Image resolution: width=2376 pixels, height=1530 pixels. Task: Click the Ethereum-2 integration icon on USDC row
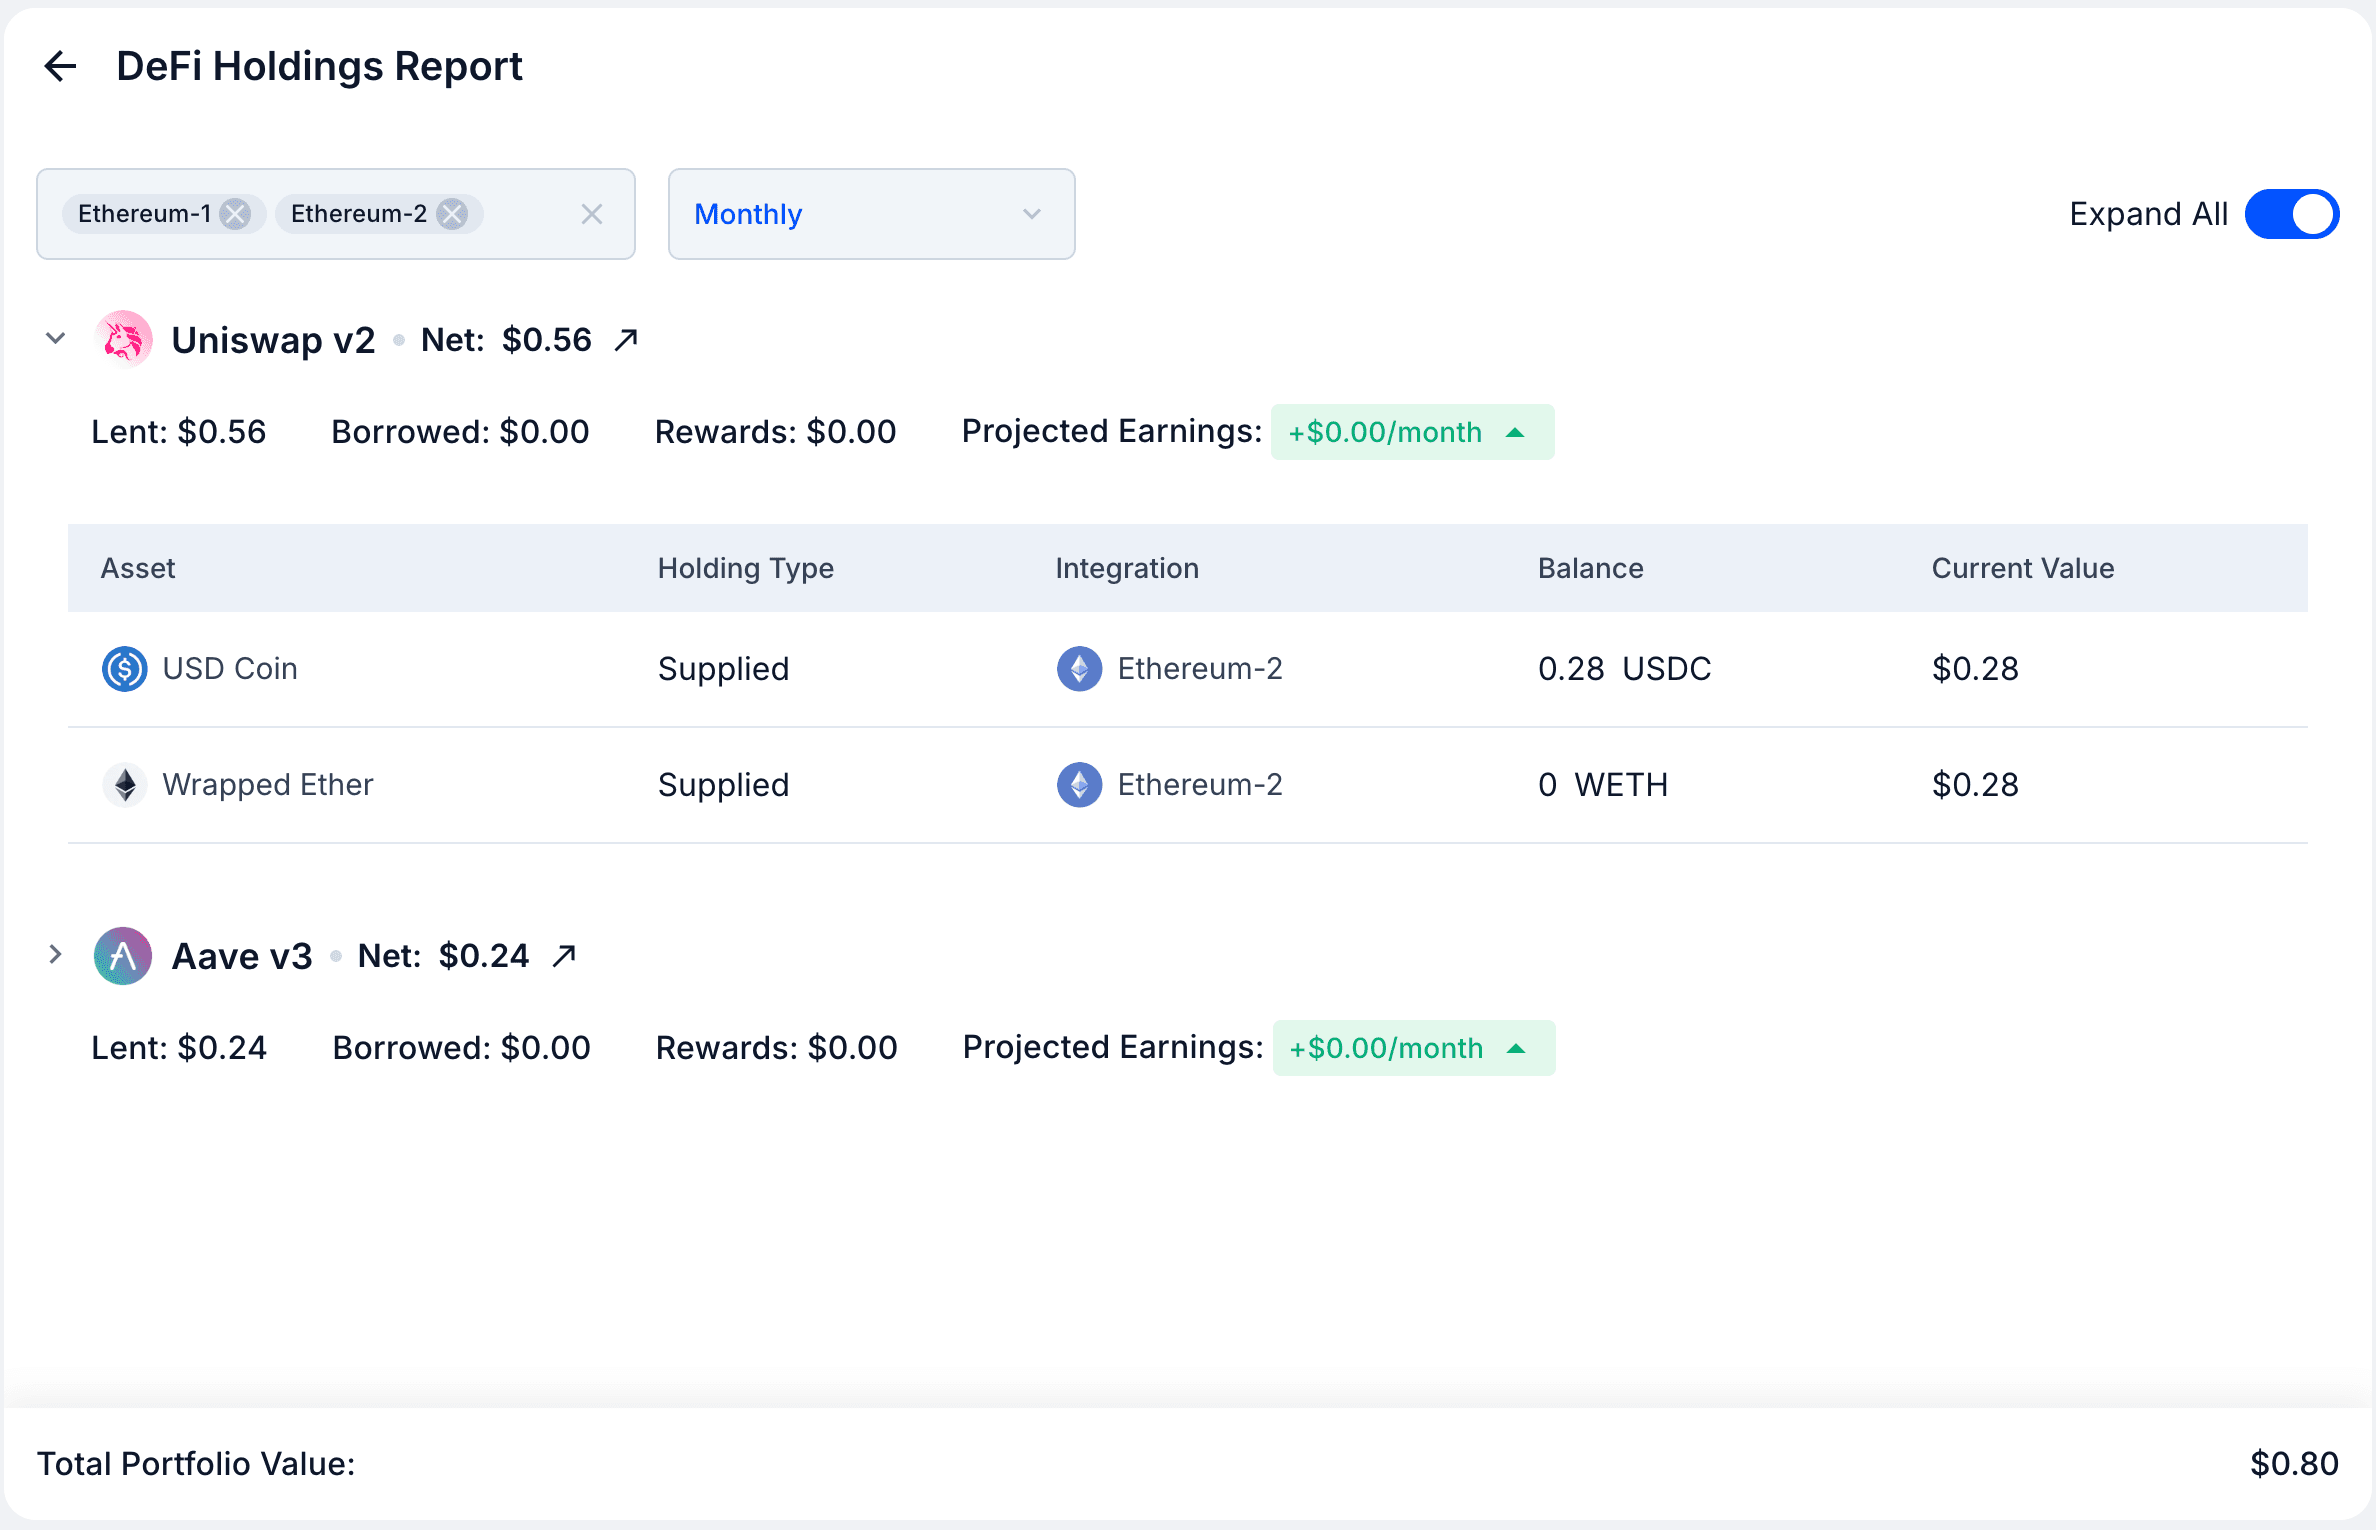1078,669
